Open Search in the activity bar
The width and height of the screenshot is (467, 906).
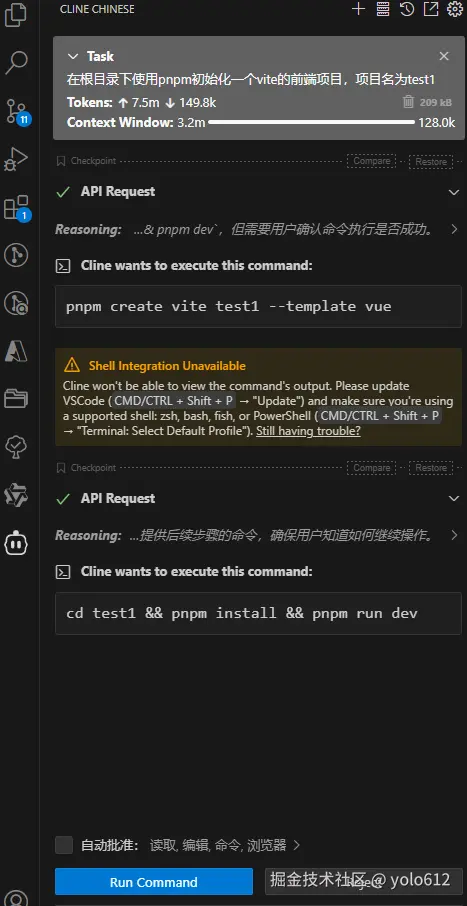(16, 62)
